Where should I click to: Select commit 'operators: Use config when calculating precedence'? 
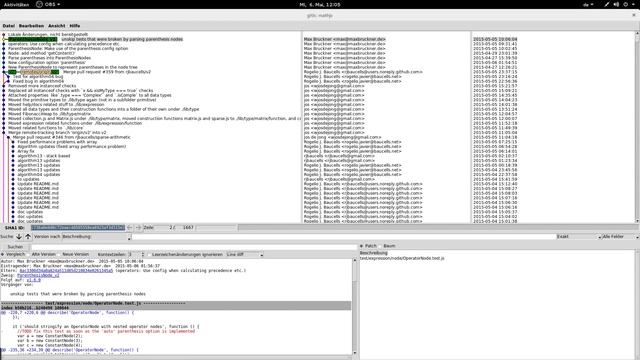pos(64,44)
